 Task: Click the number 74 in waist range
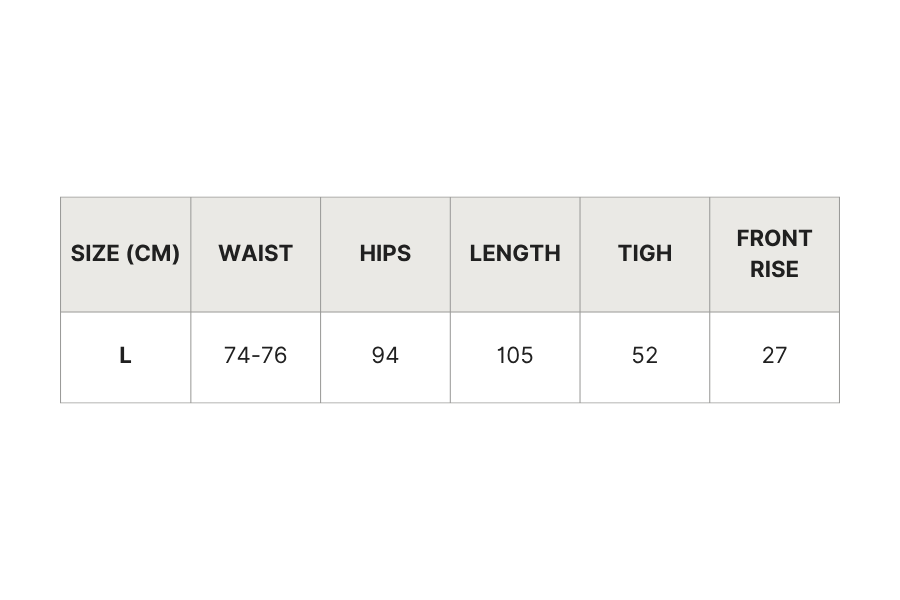tap(237, 355)
